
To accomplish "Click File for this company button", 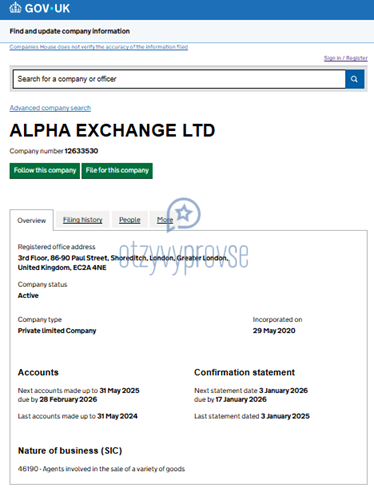I will tap(117, 171).
